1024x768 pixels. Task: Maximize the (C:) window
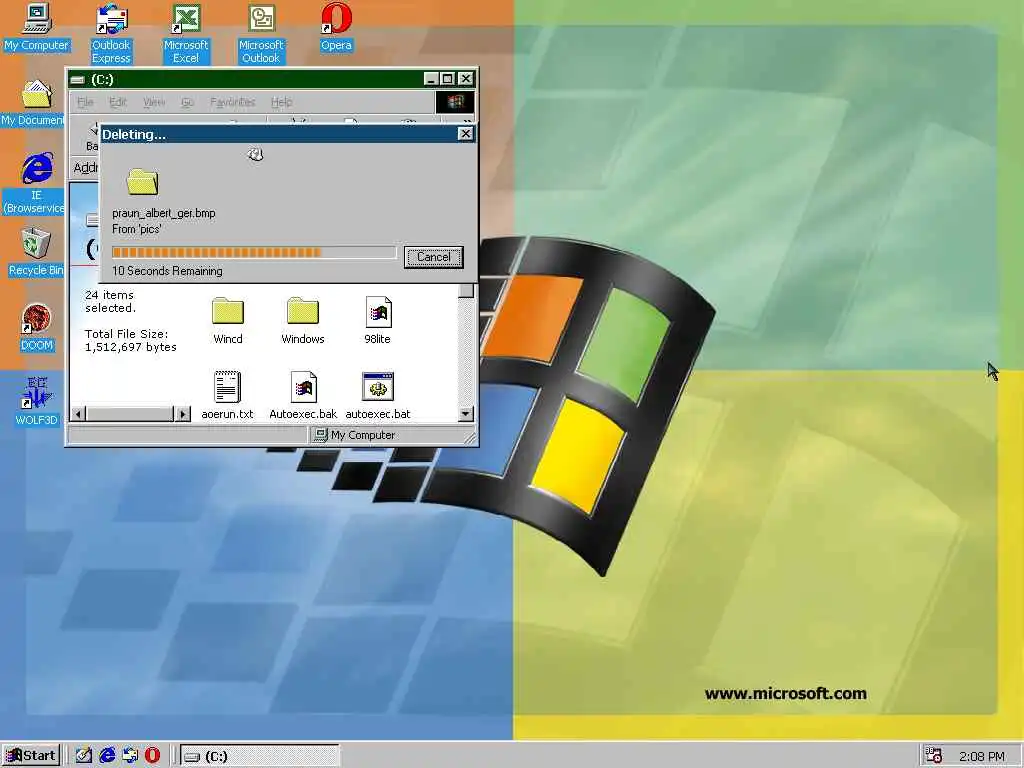point(447,79)
